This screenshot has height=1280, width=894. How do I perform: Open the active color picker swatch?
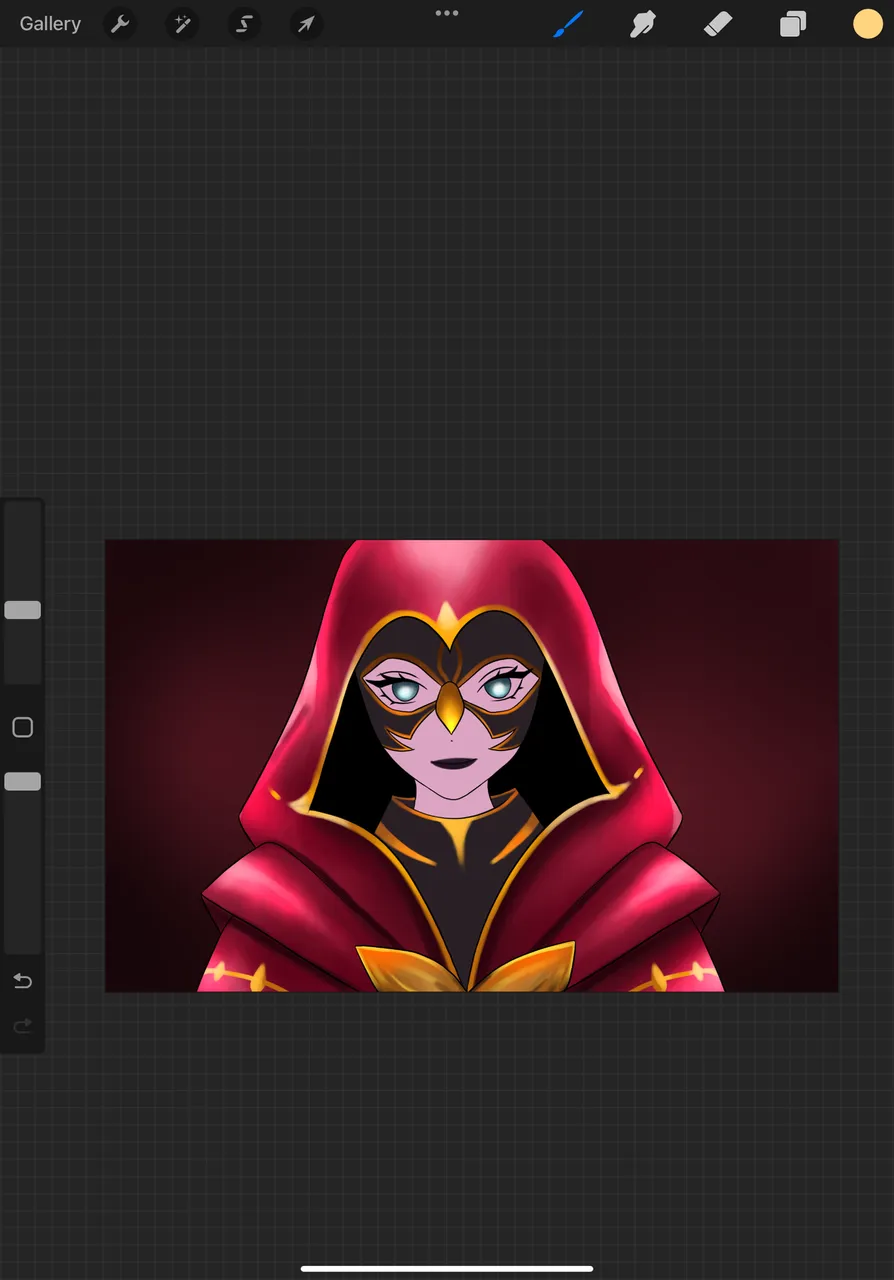pyautogui.click(x=867, y=24)
